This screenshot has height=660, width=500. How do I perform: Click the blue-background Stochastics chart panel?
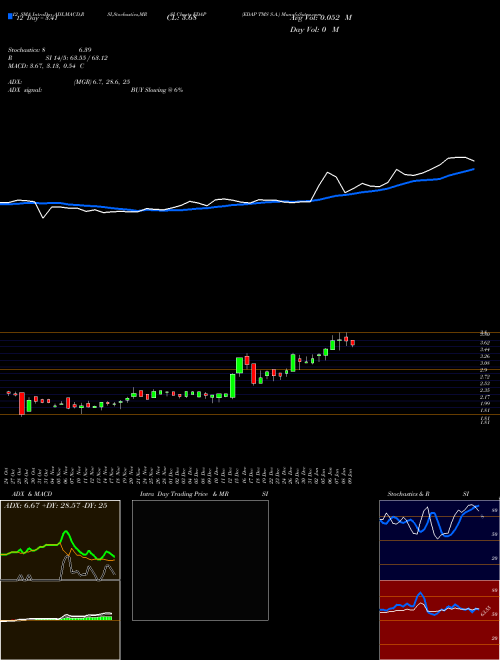click(x=439, y=540)
